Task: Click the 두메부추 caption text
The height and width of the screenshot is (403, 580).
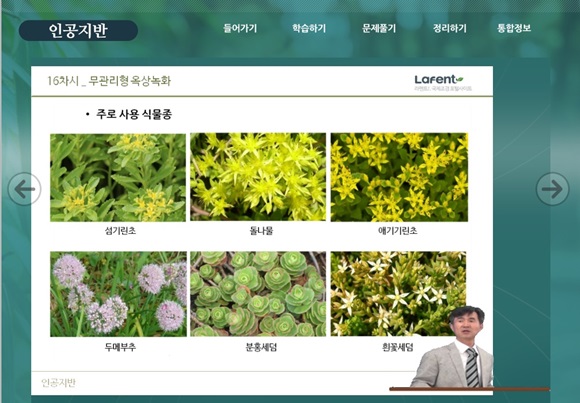Action: pyautogui.click(x=120, y=347)
